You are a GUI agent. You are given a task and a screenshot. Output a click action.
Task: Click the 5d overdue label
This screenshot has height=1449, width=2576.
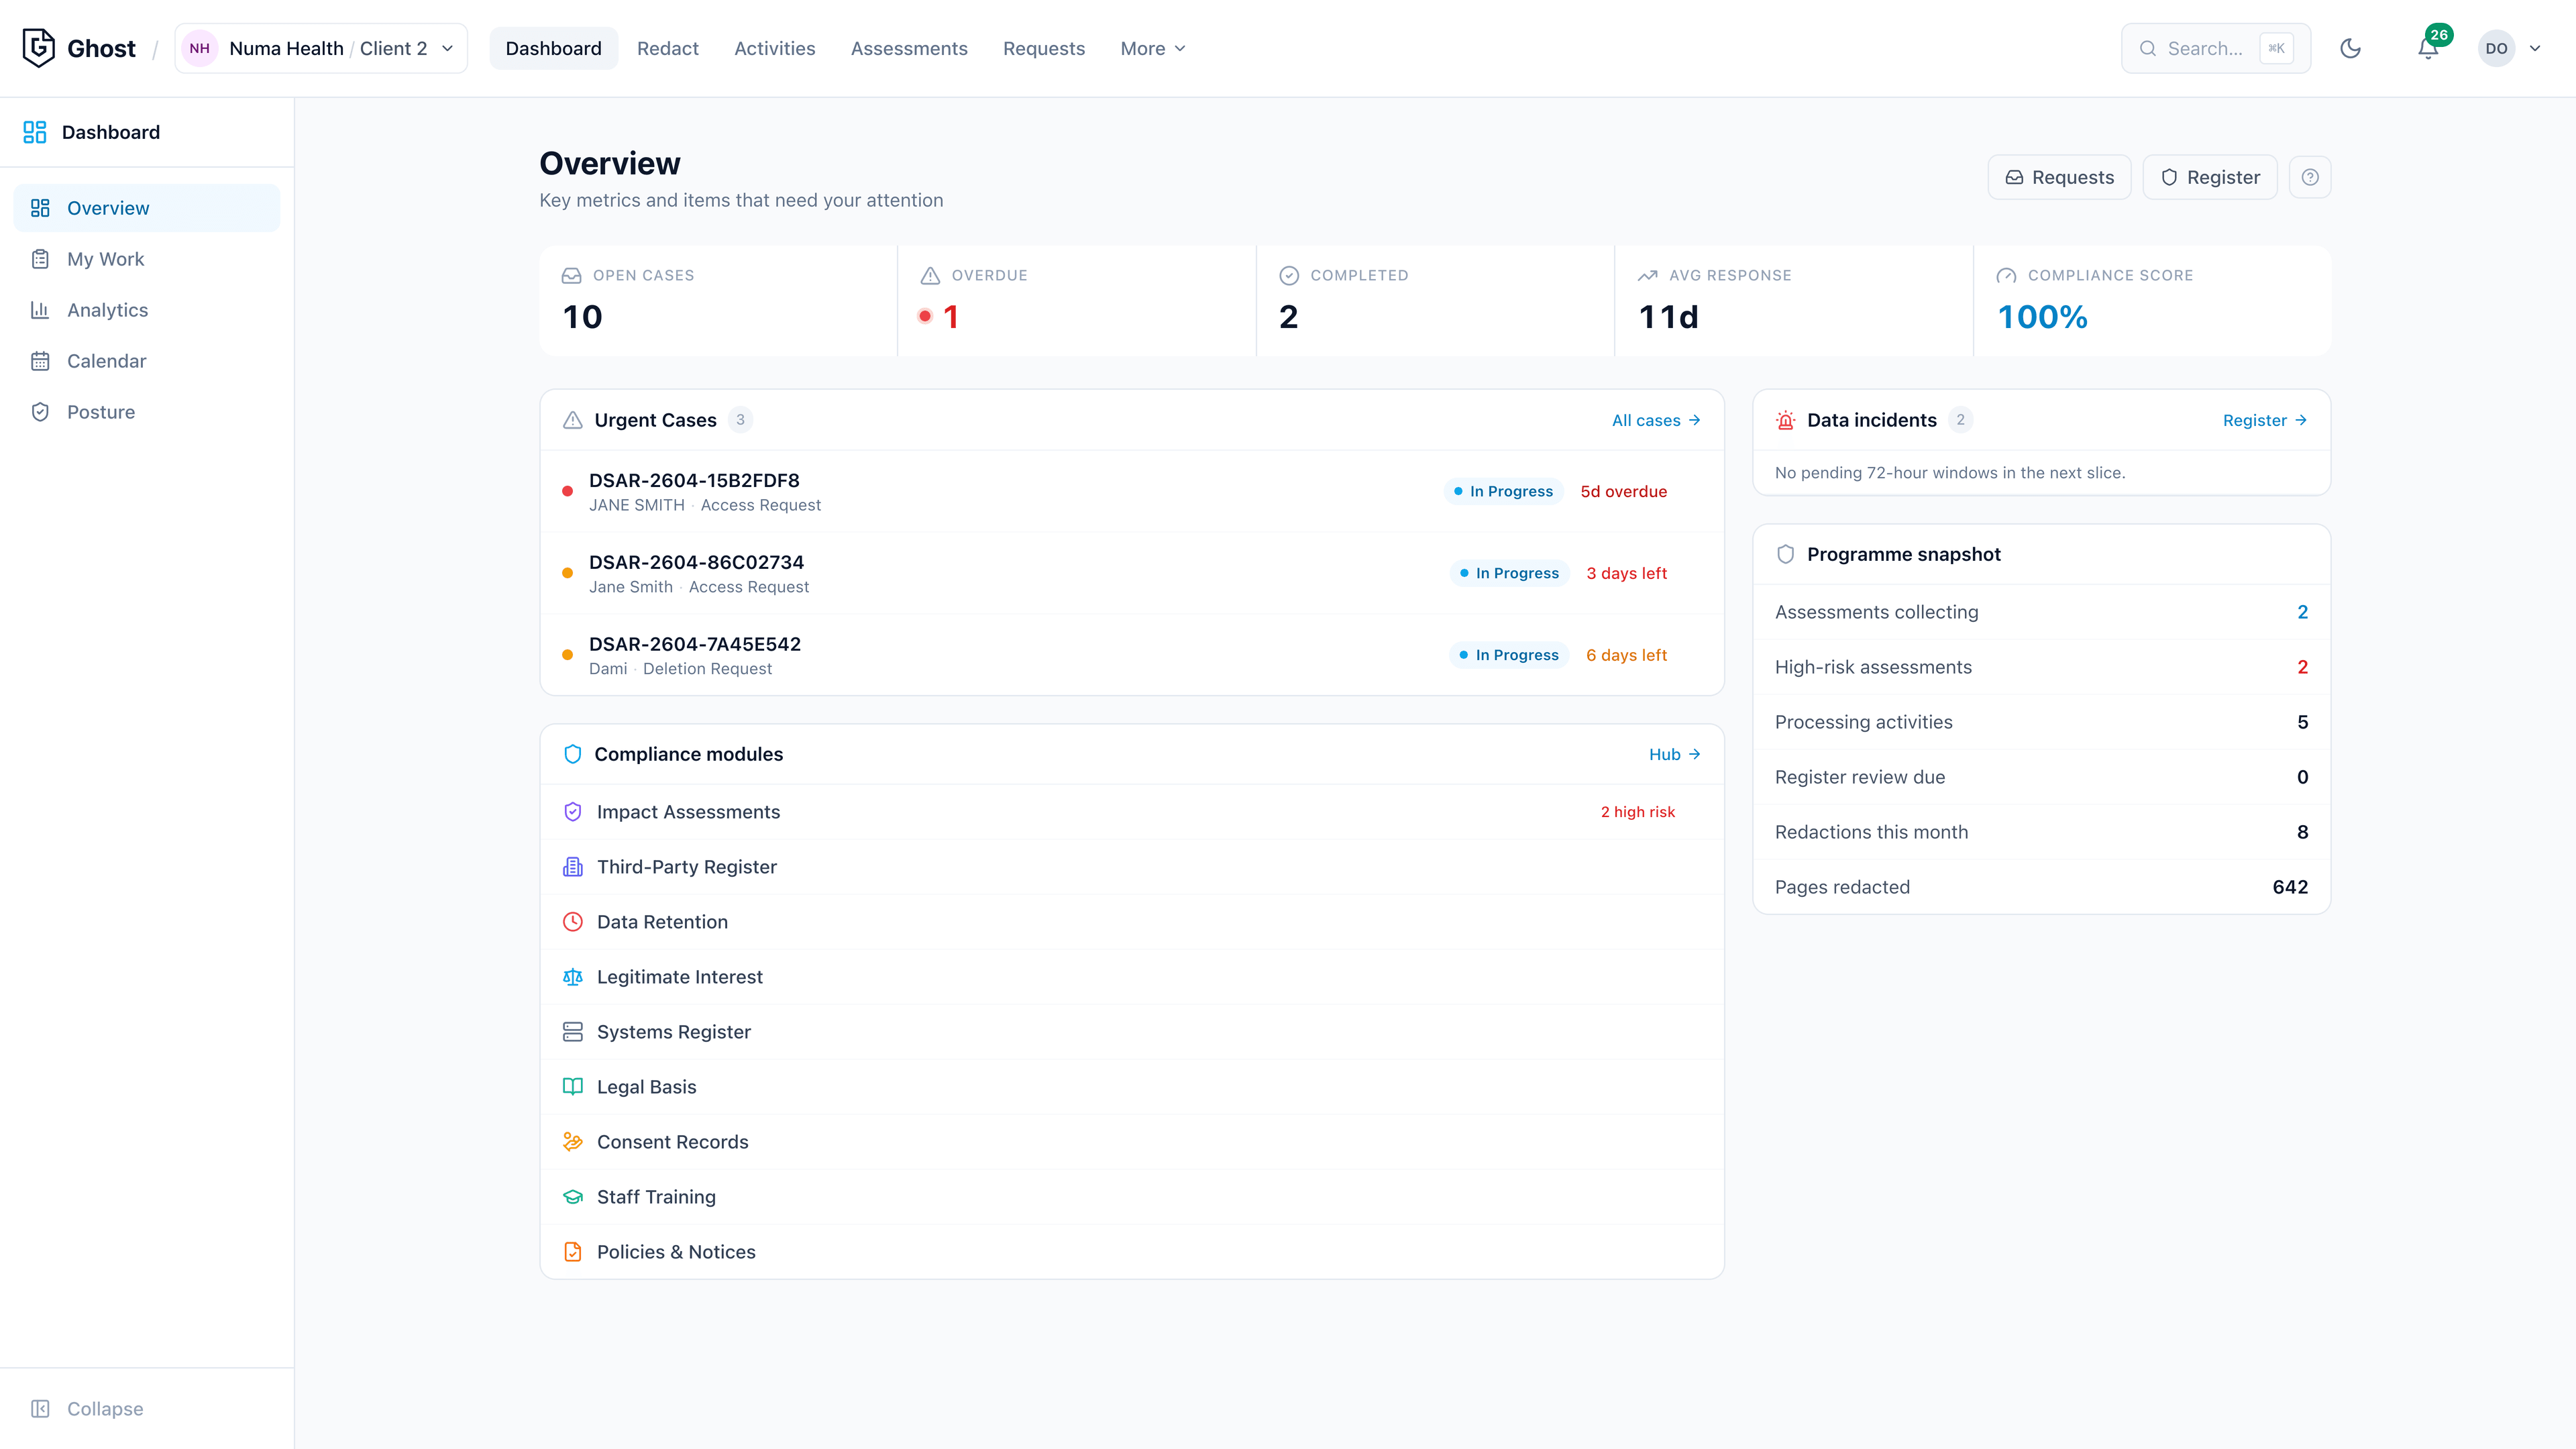pyautogui.click(x=1623, y=491)
